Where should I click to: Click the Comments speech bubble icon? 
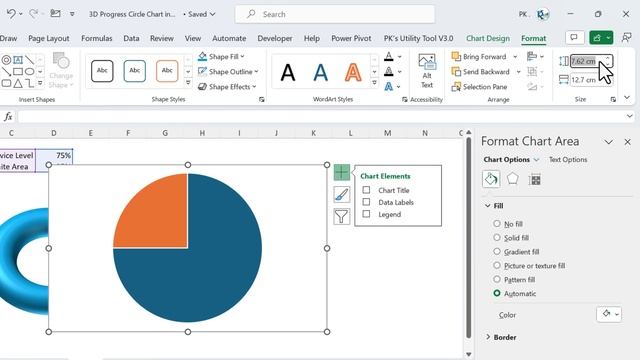(574, 38)
